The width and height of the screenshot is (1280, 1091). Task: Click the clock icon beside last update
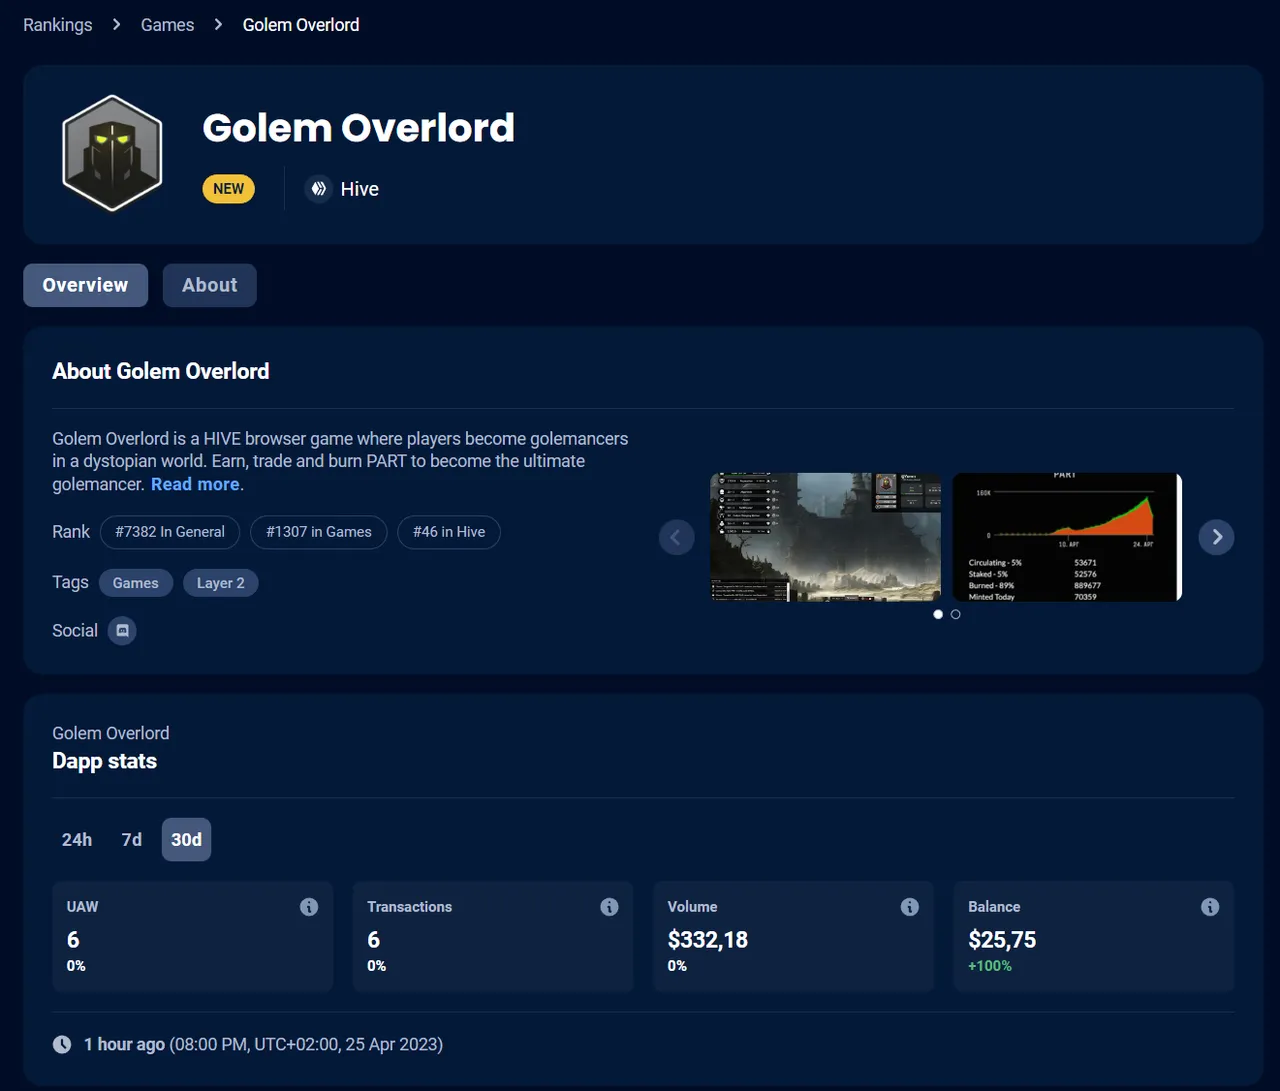(62, 1044)
